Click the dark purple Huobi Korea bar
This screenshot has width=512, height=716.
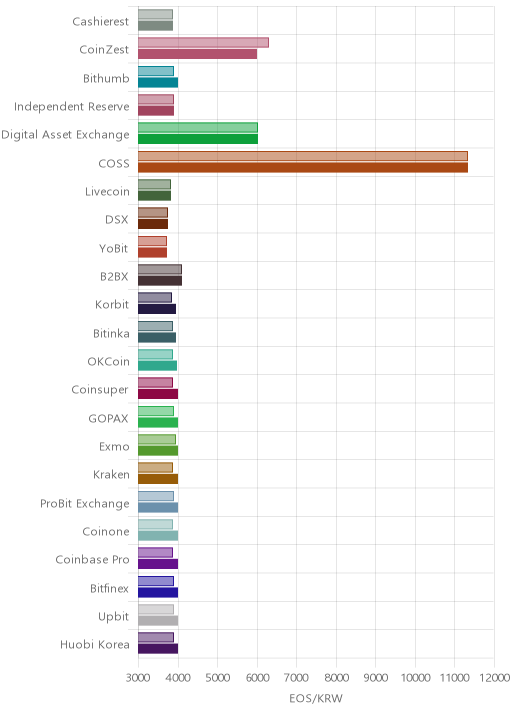158,649
